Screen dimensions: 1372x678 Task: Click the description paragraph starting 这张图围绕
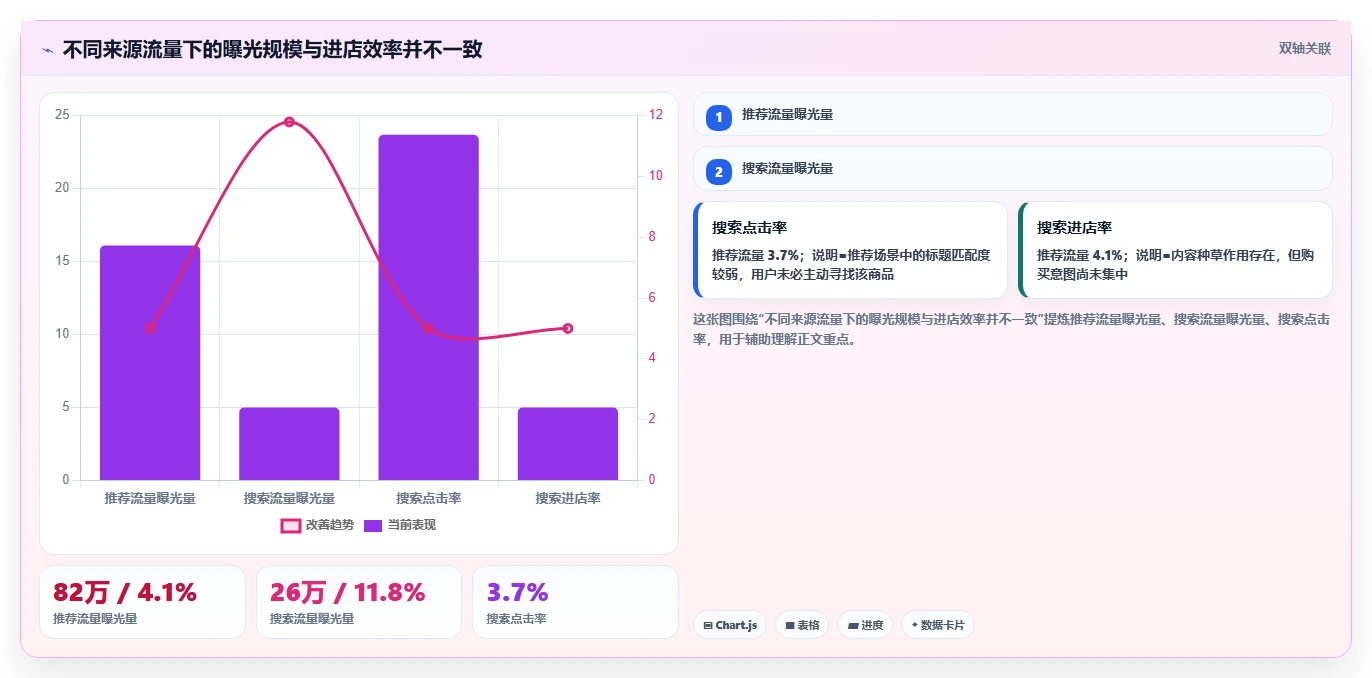tap(1012, 329)
